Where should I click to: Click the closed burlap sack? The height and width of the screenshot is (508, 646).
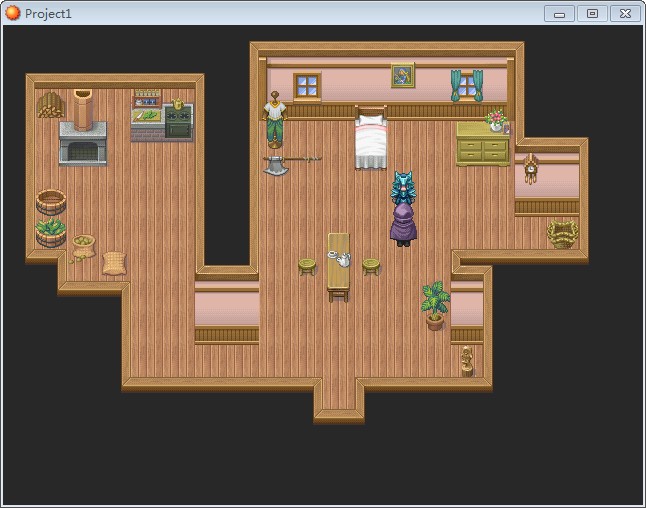114,262
